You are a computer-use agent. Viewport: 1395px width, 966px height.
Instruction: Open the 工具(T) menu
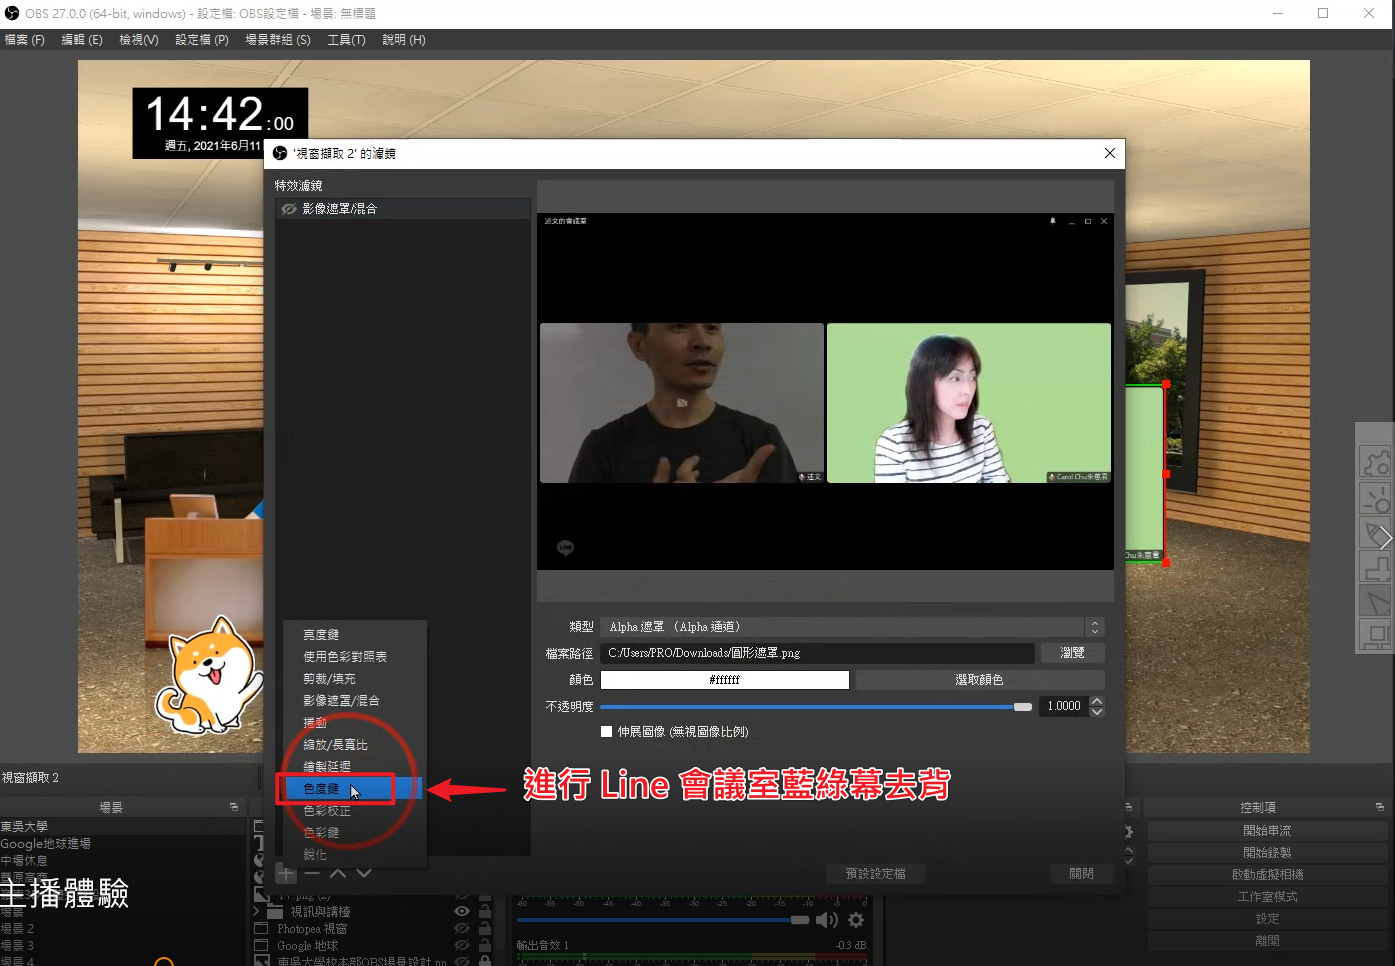point(346,39)
